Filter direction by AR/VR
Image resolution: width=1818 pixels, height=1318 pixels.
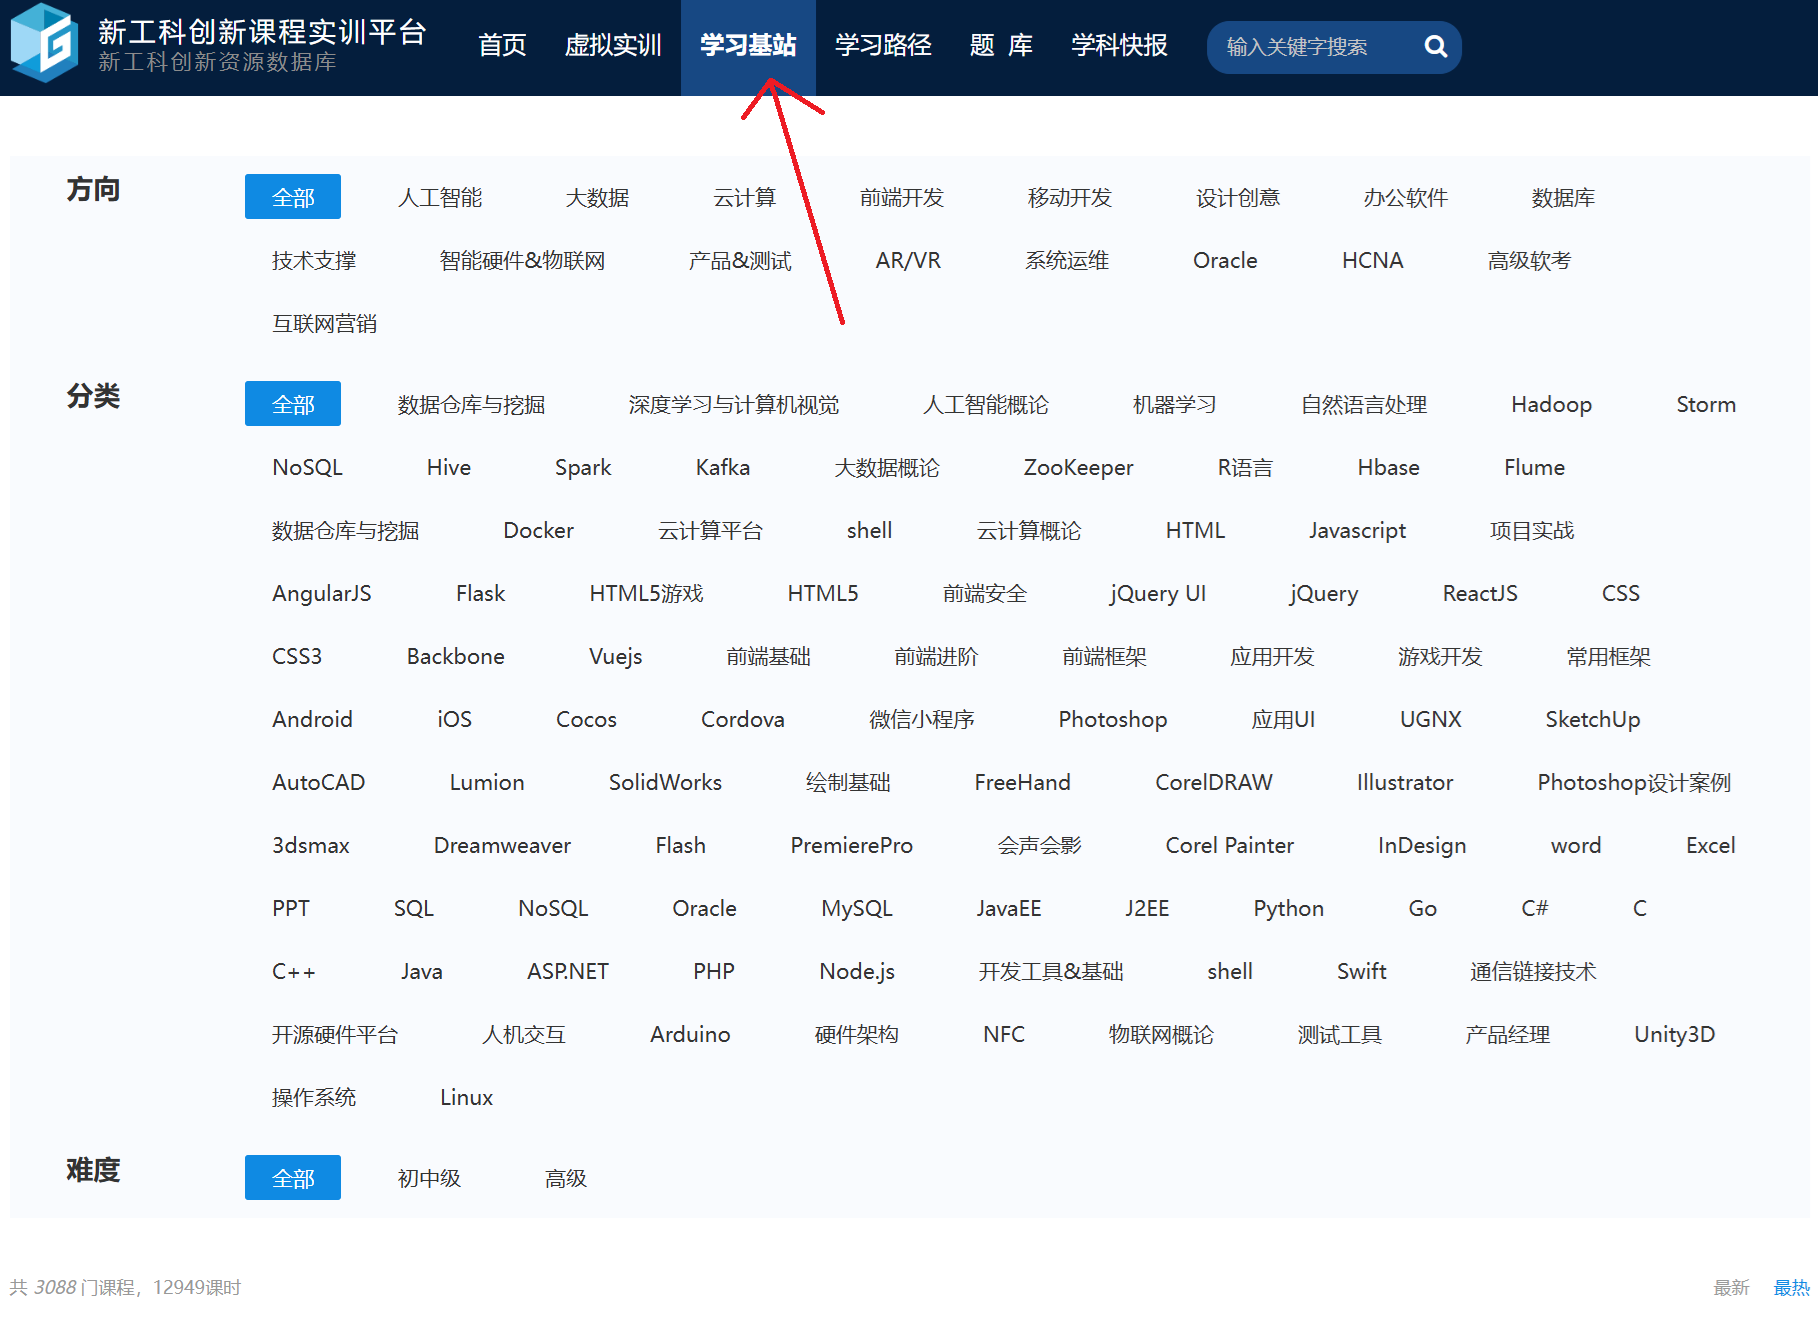(x=908, y=260)
